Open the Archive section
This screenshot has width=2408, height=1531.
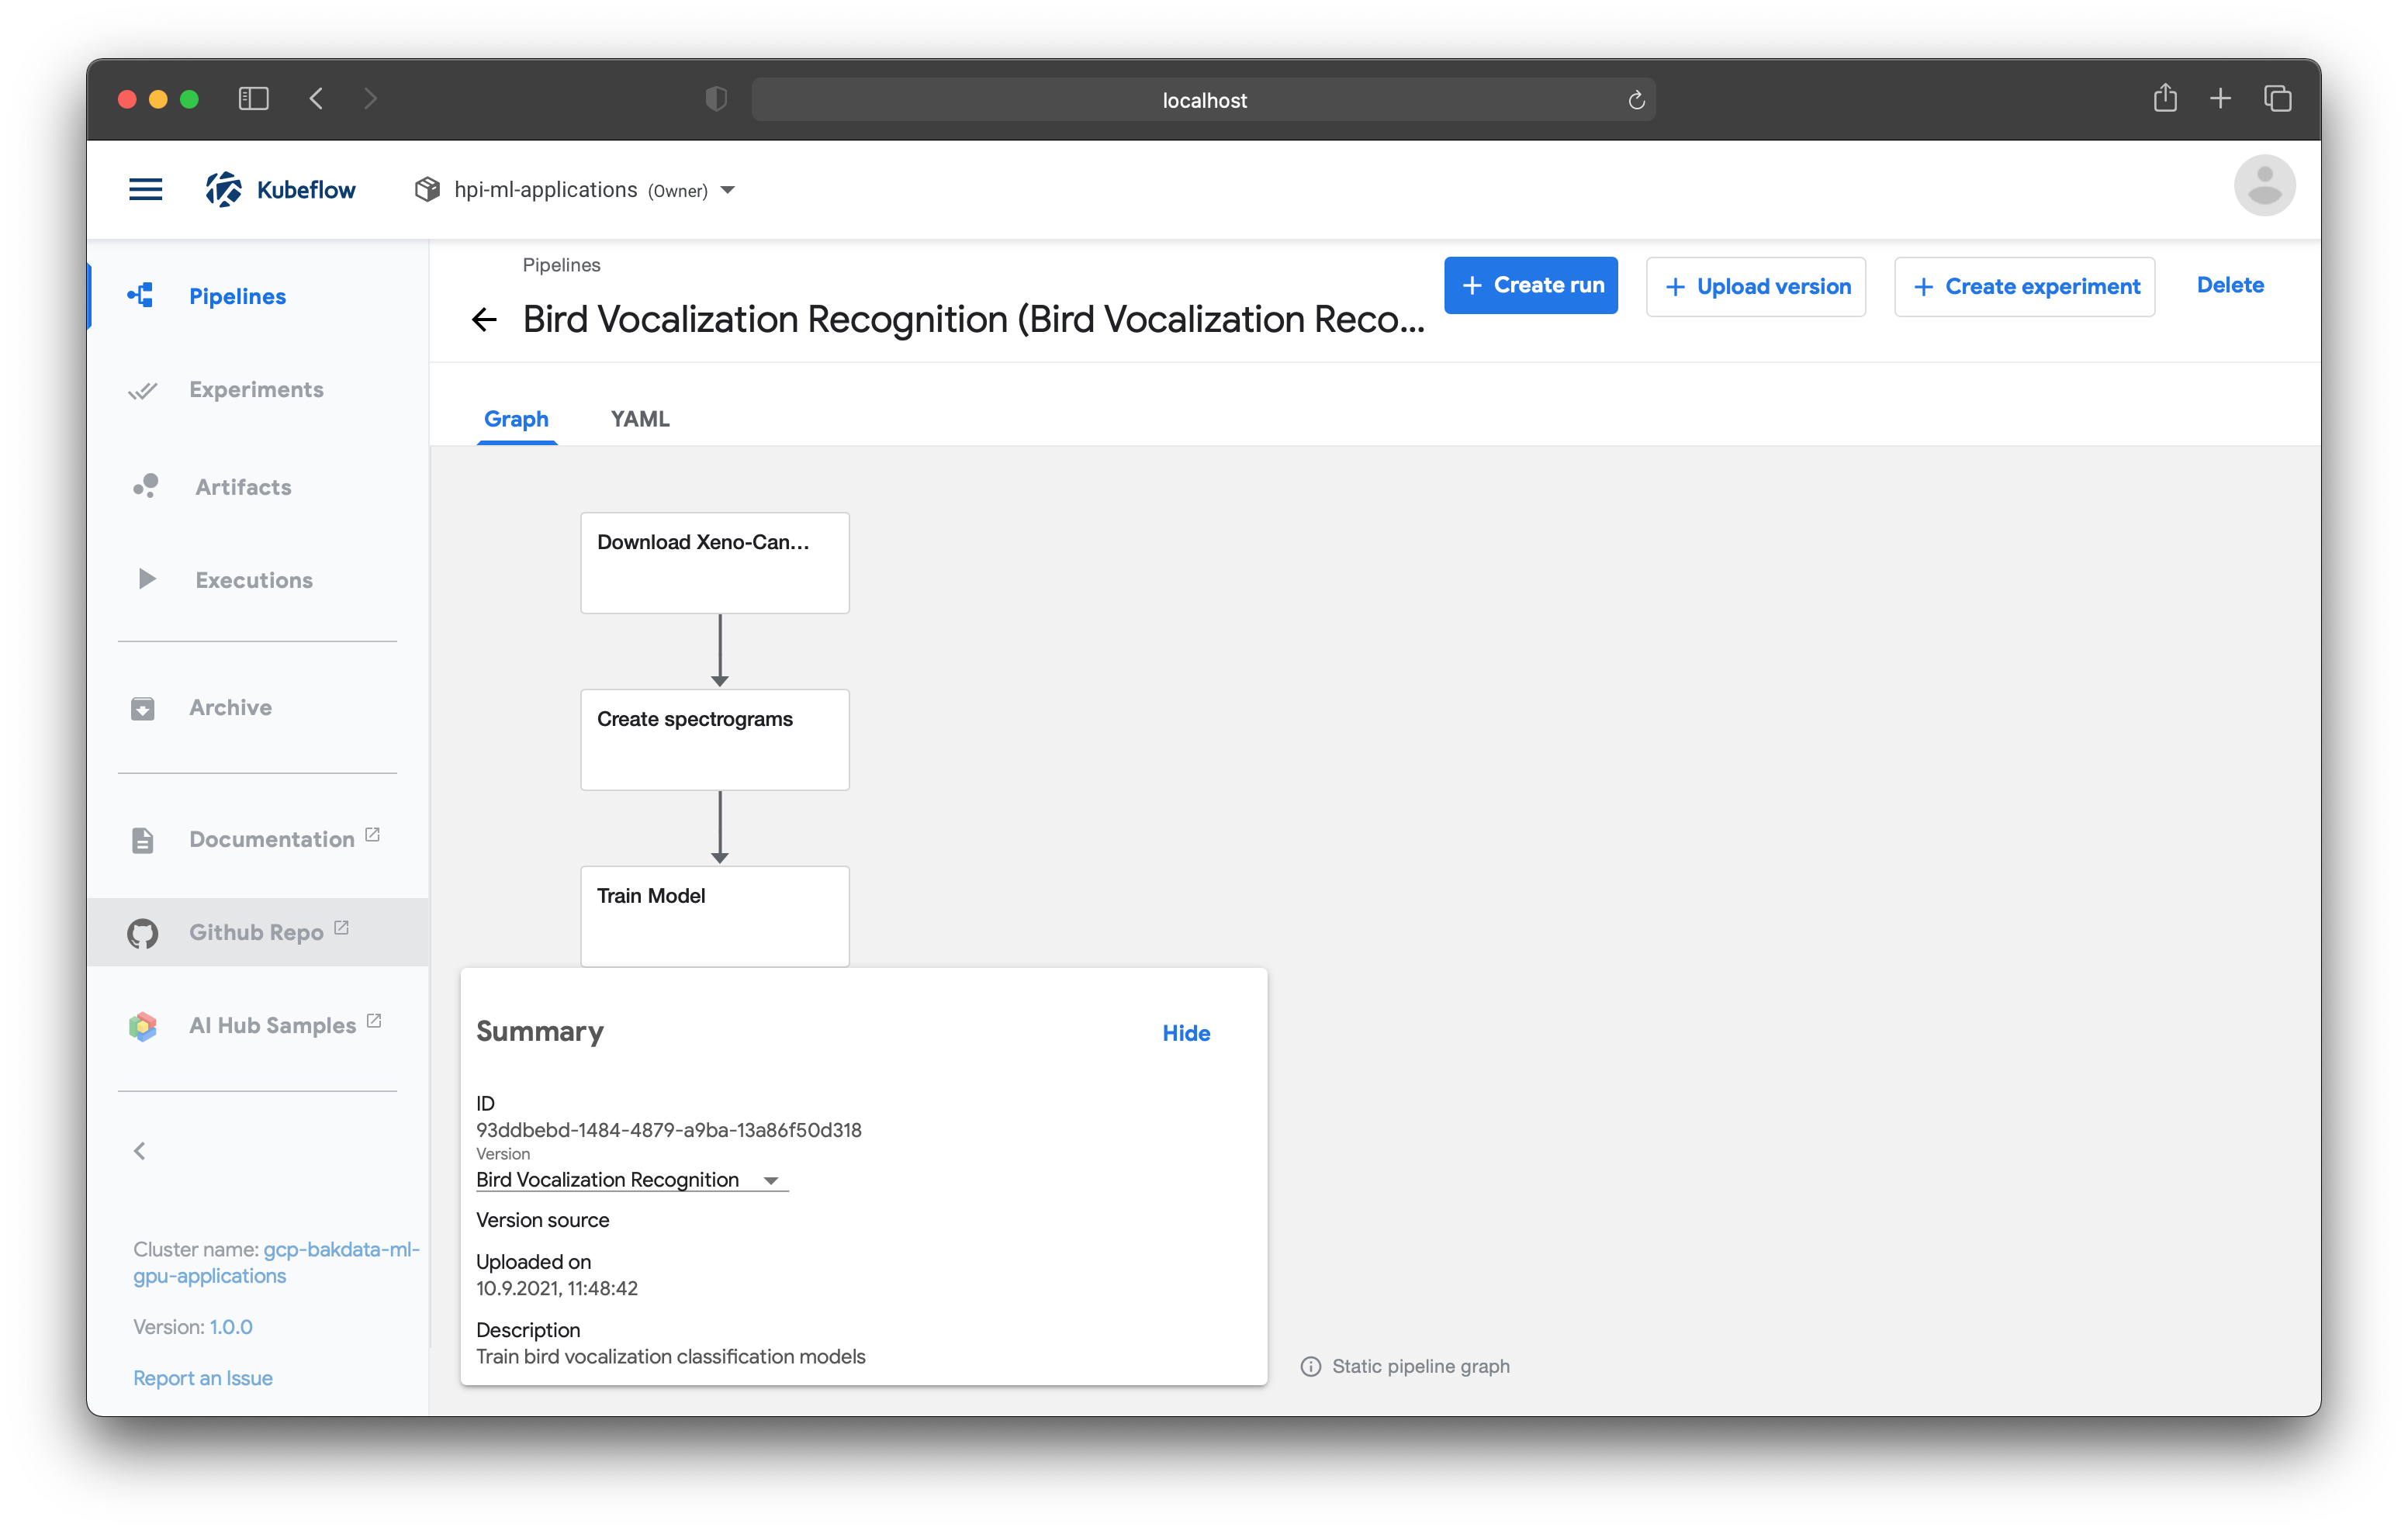230,707
